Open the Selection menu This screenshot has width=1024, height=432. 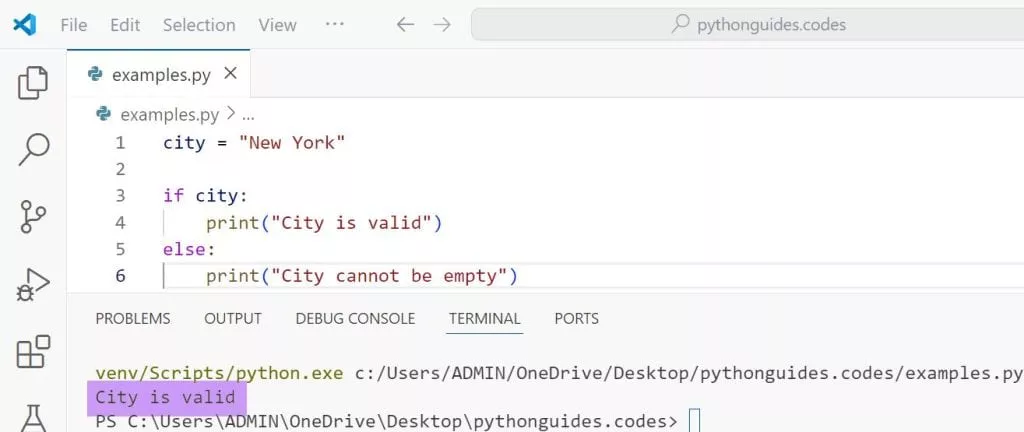pyautogui.click(x=199, y=25)
